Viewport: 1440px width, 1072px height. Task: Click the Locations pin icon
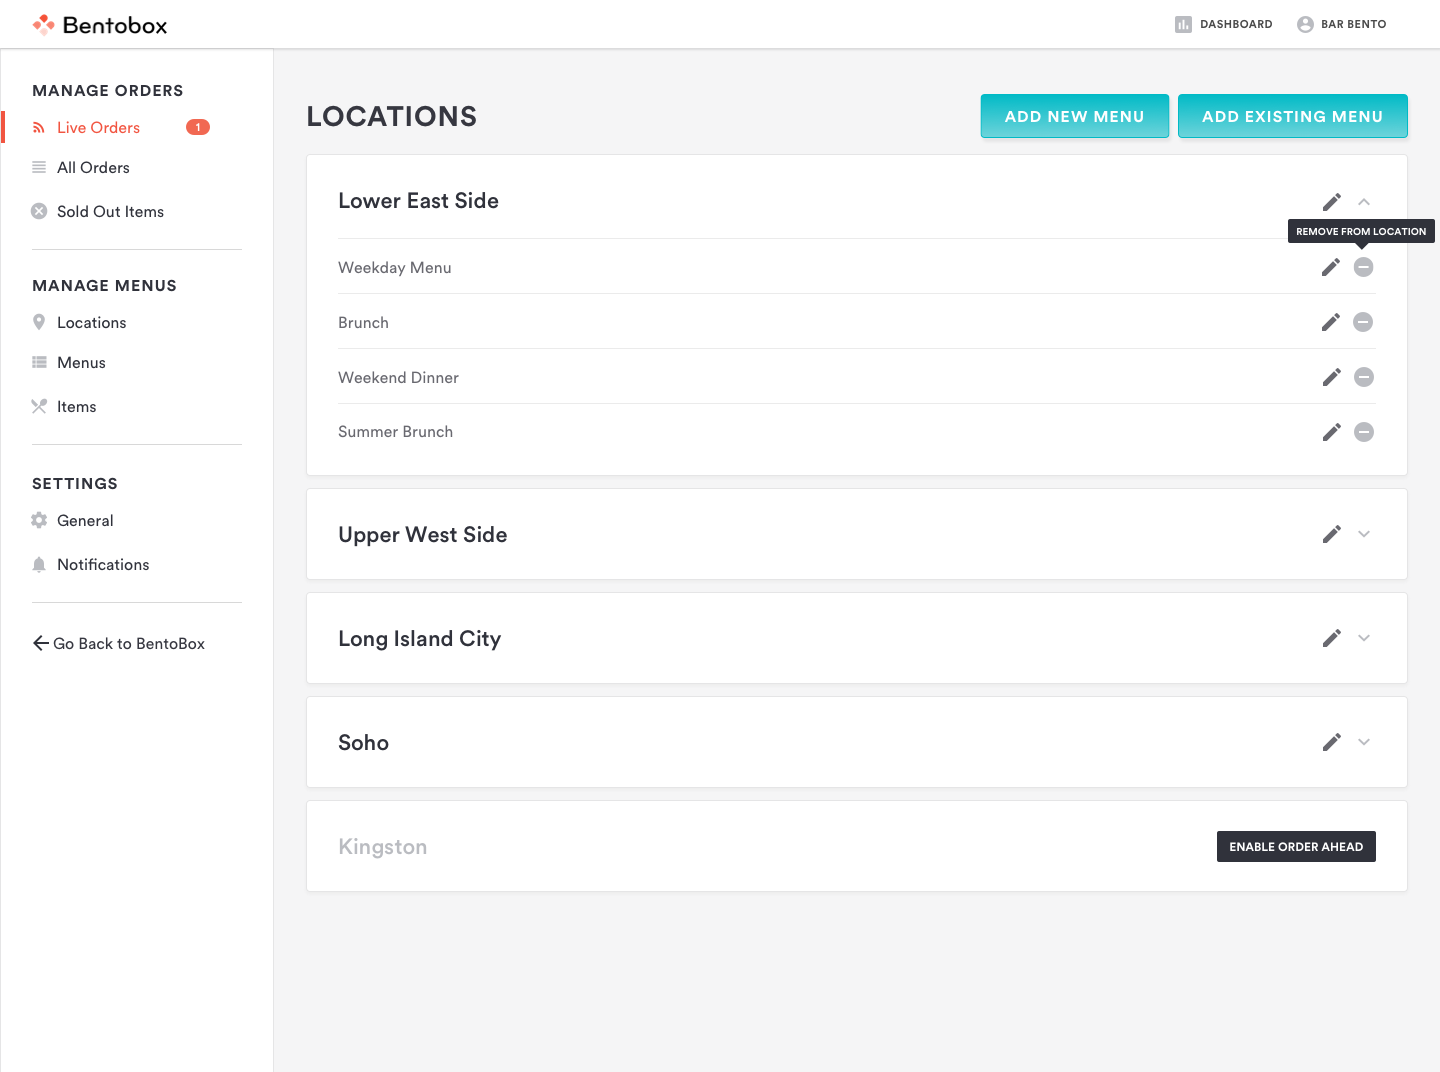tap(39, 322)
